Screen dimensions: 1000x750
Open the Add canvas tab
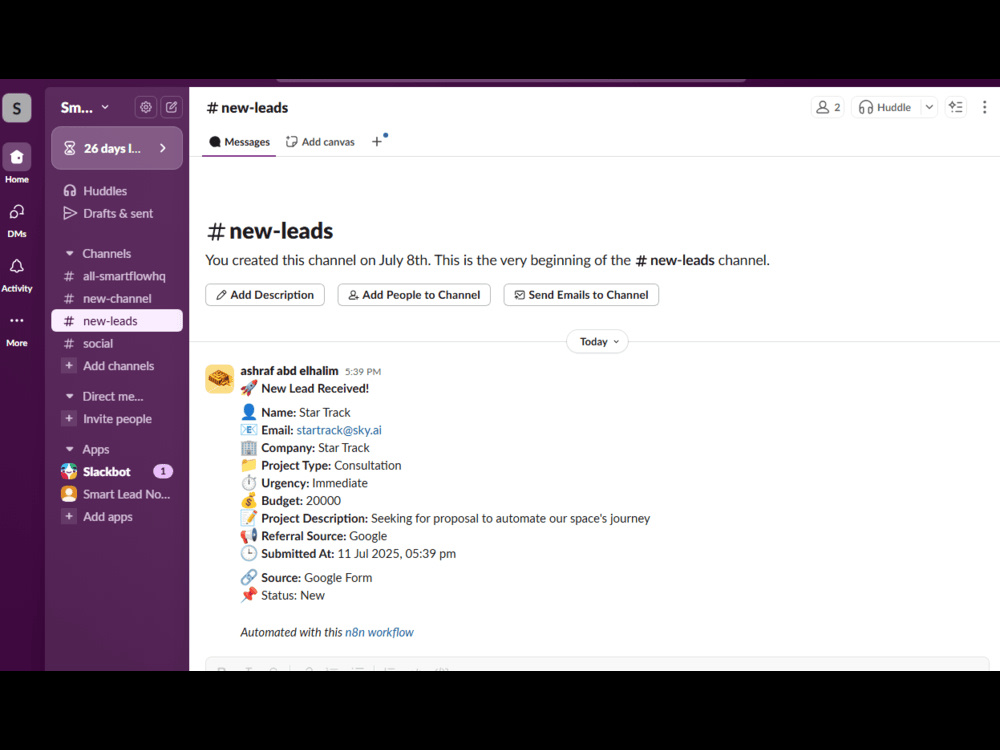coord(320,142)
